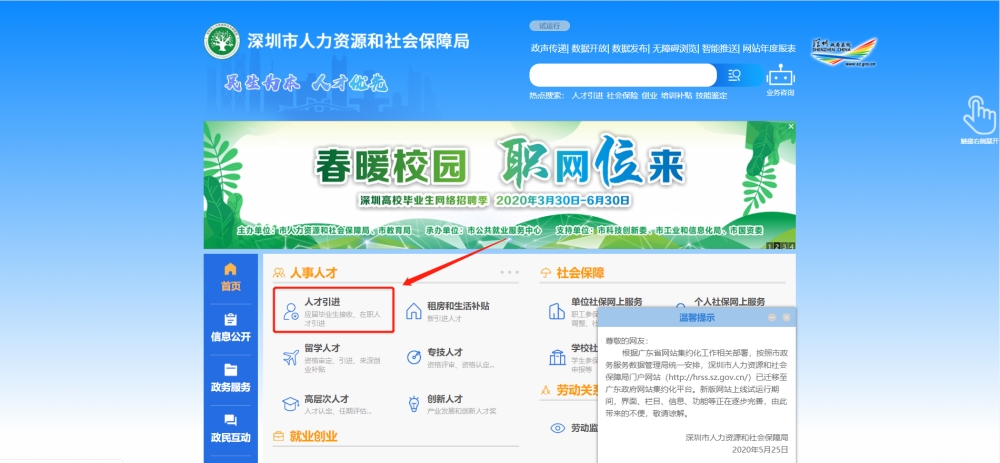Screen dimensions: 1000x463
Task: Switch banner to slide 2
Action: click(777, 246)
